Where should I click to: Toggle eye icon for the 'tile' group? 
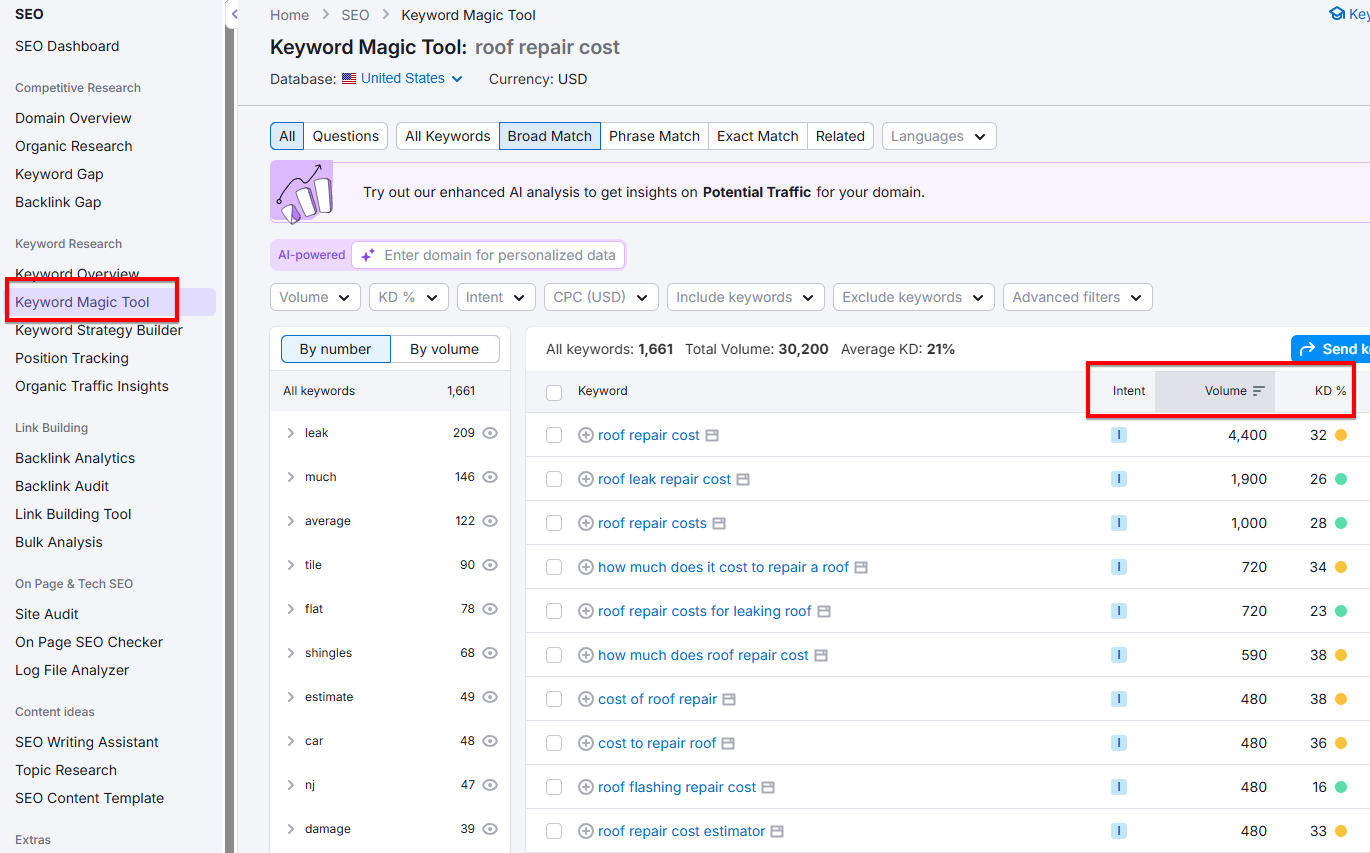[x=490, y=565]
